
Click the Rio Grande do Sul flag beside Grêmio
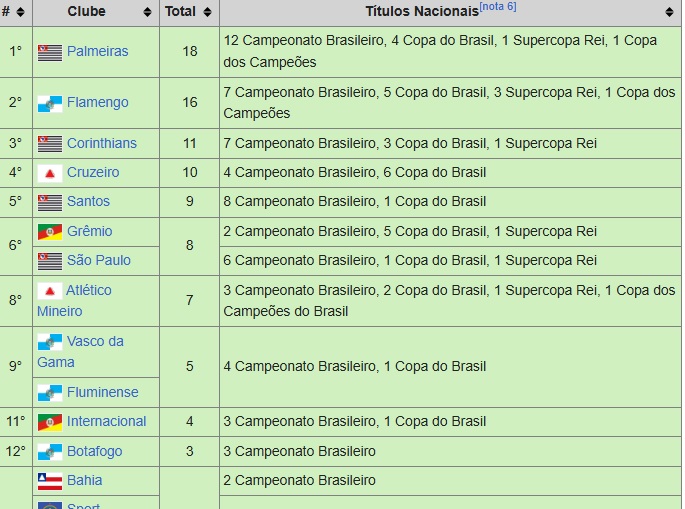click(x=50, y=232)
